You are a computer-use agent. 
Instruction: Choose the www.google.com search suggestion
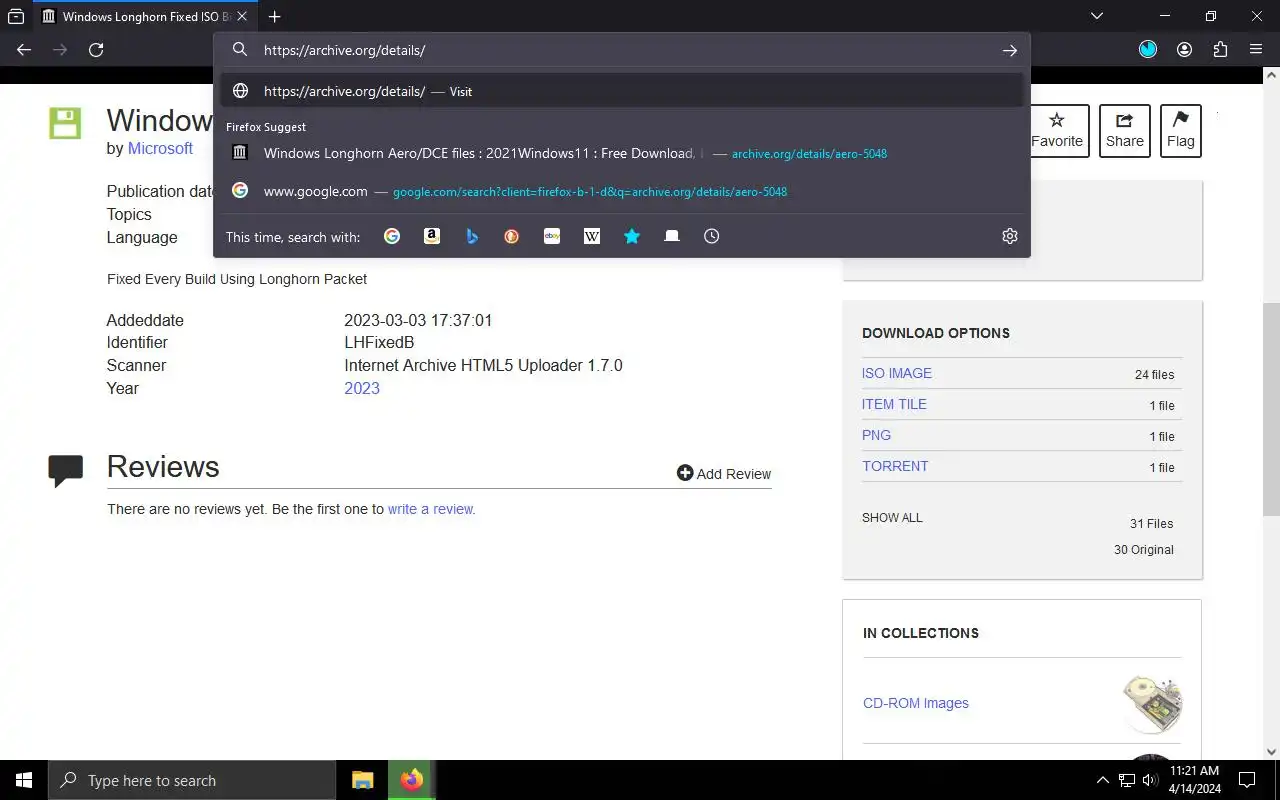click(x=622, y=191)
